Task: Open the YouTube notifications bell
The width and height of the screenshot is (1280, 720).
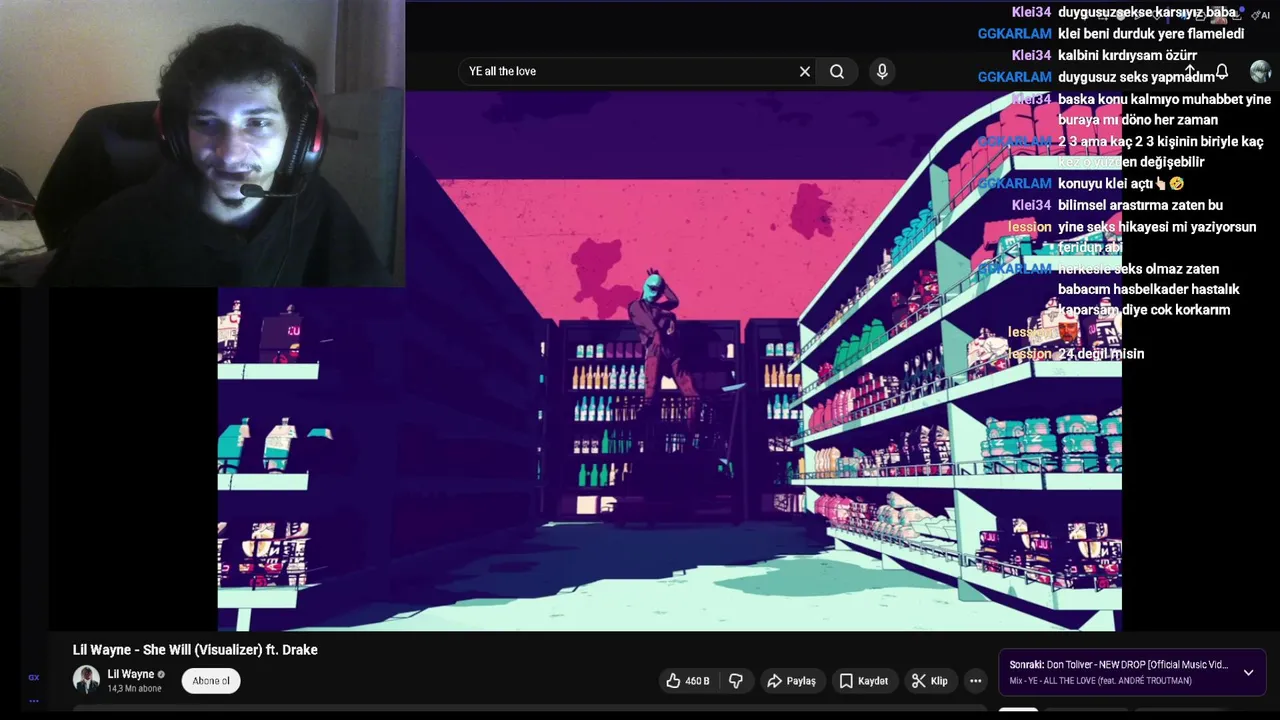Action: (x=1221, y=72)
